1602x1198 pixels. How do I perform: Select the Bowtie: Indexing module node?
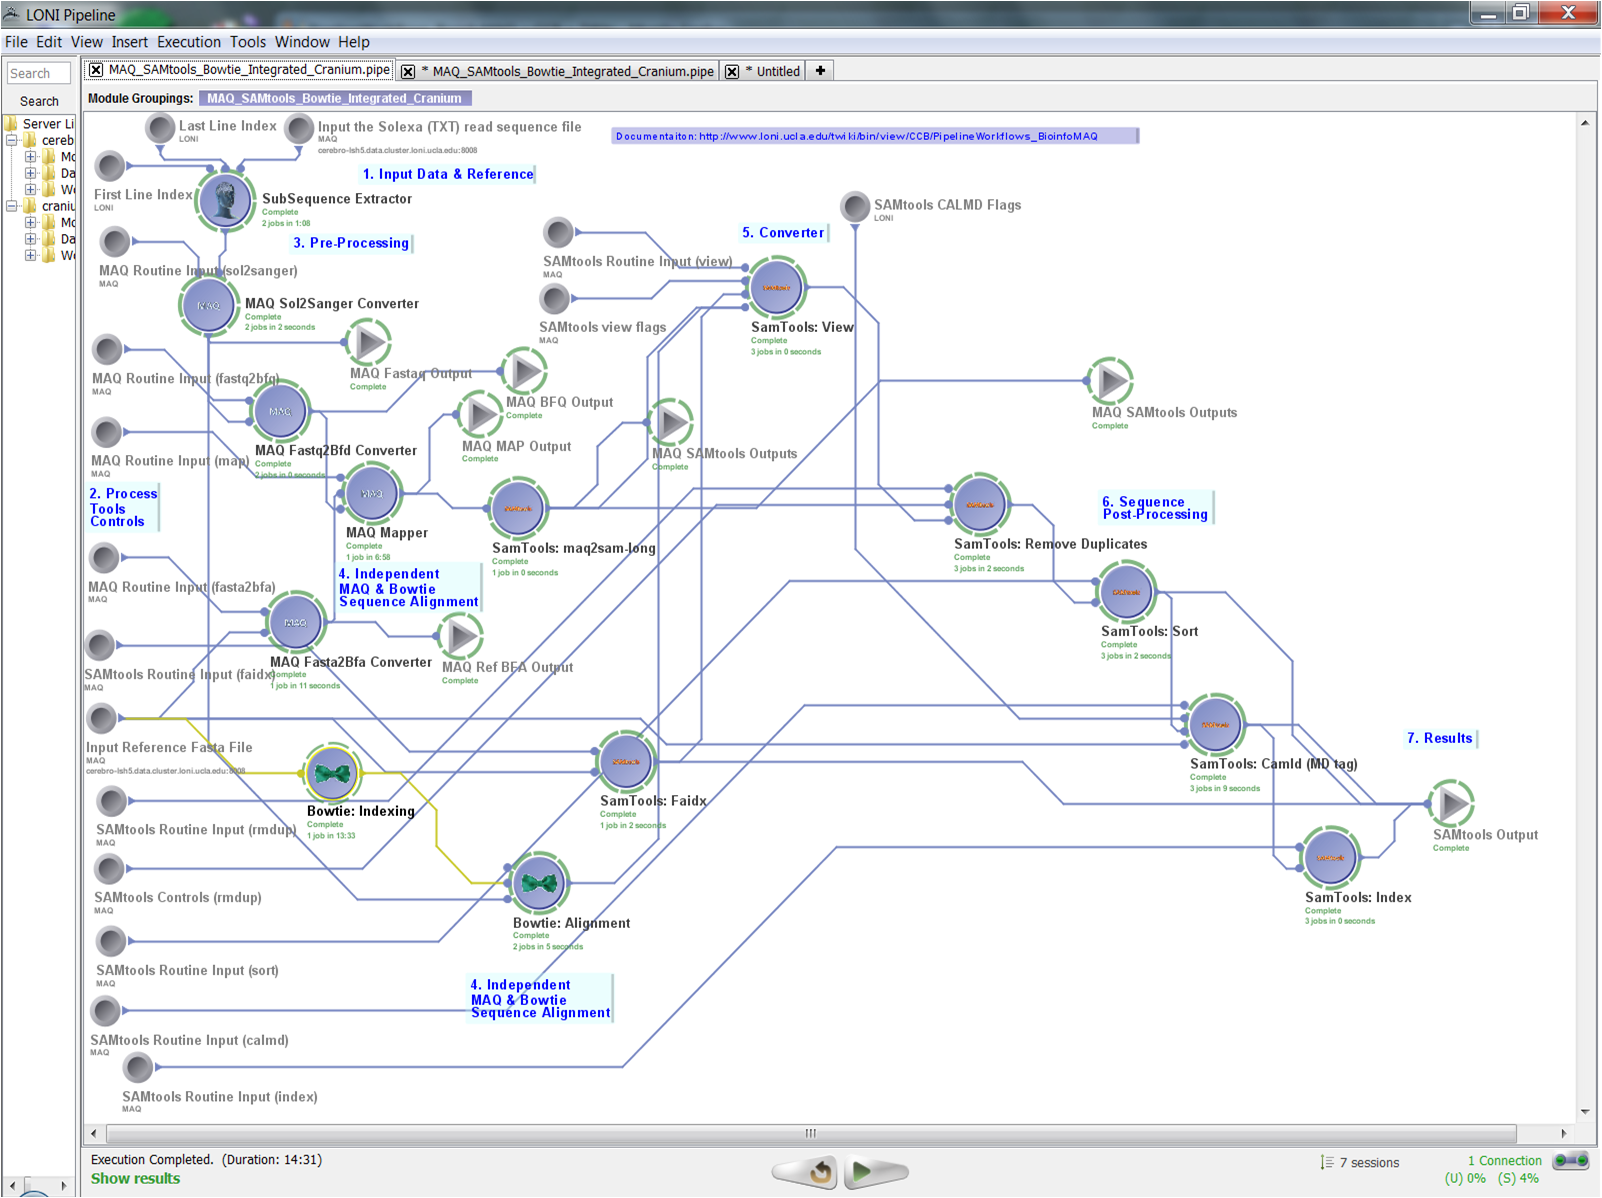tap(332, 773)
